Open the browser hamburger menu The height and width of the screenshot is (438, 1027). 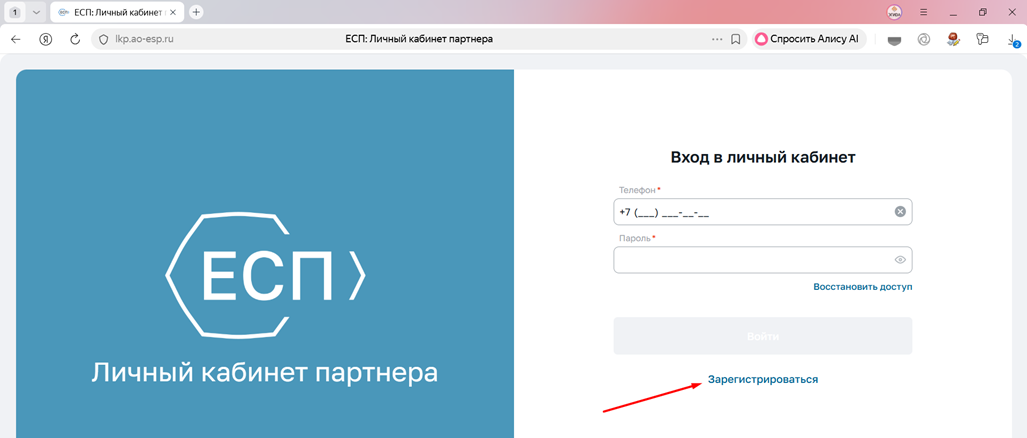[924, 12]
